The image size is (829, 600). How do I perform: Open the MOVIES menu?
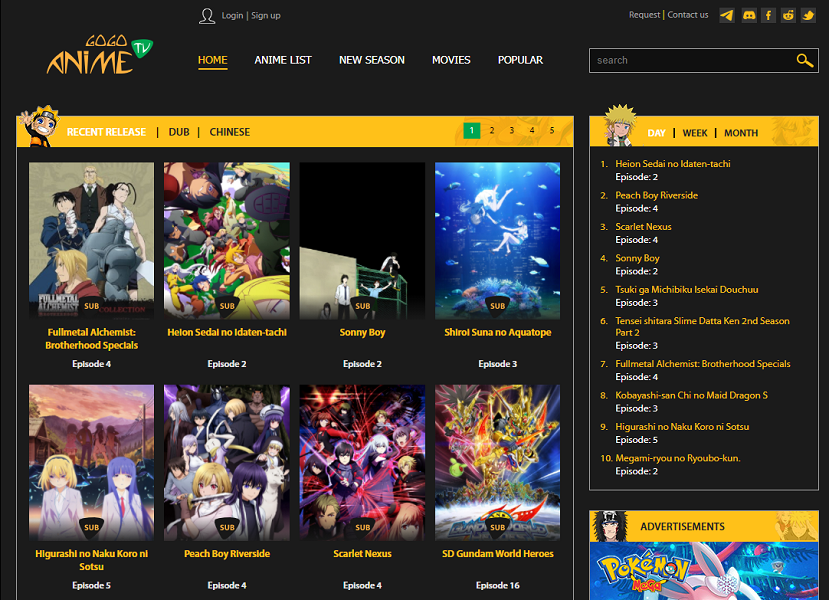coord(451,60)
